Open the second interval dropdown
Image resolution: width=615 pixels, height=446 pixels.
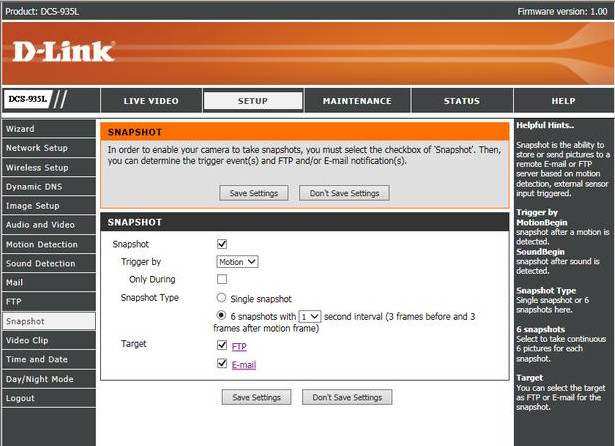point(310,317)
